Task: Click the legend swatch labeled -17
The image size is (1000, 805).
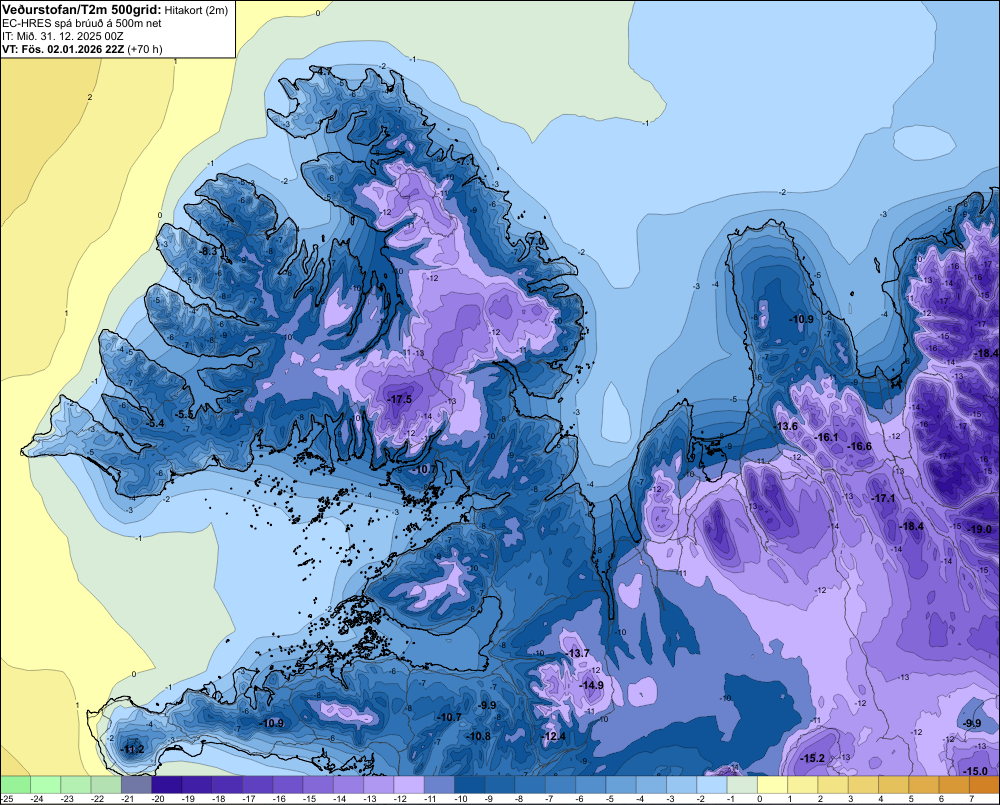Action: tap(258, 784)
